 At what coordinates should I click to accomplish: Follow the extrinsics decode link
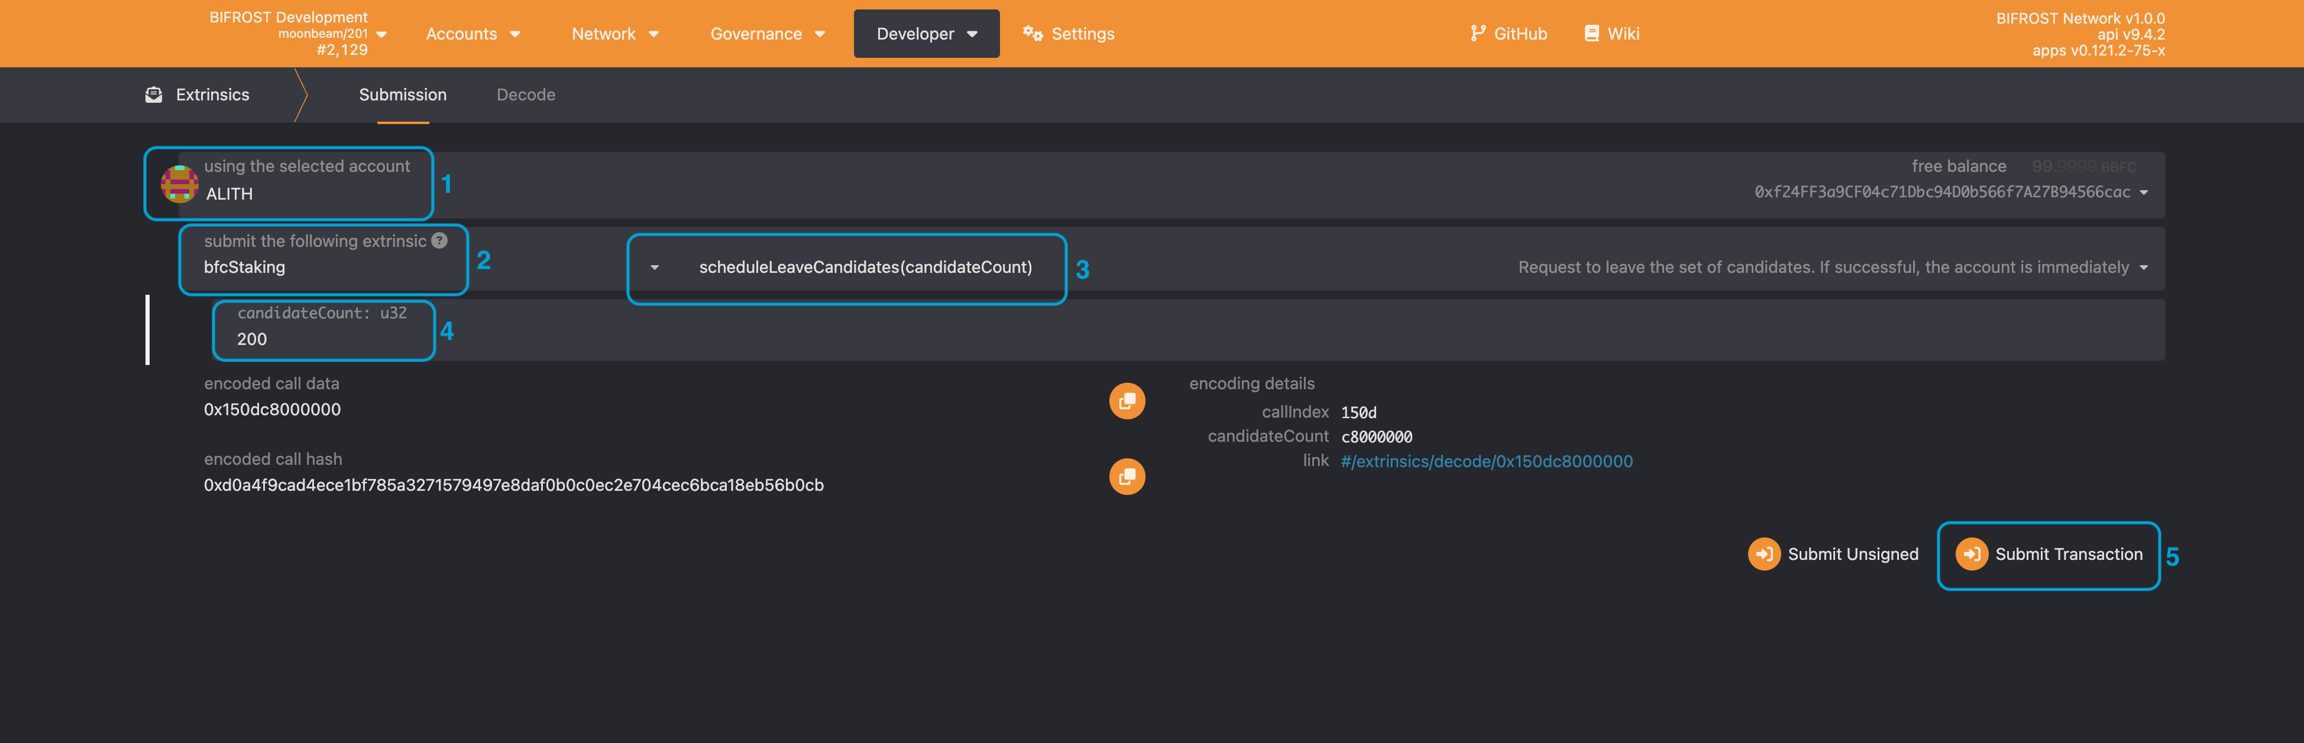[1486, 461]
